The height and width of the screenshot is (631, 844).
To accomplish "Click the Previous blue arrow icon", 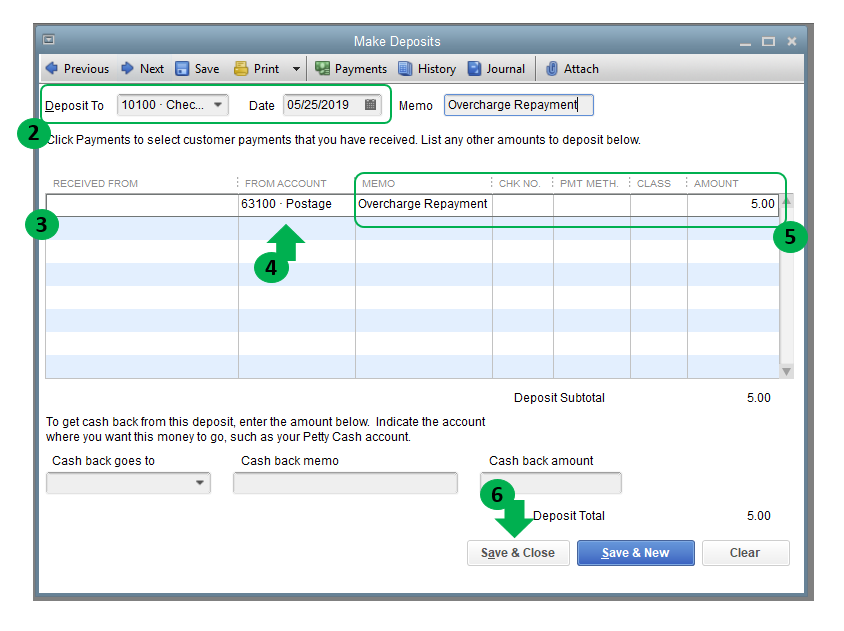I will click(x=52, y=68).
